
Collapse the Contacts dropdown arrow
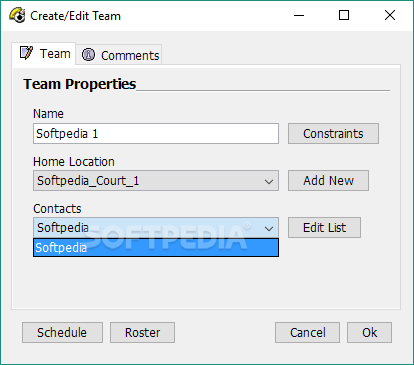click(269, 228)
